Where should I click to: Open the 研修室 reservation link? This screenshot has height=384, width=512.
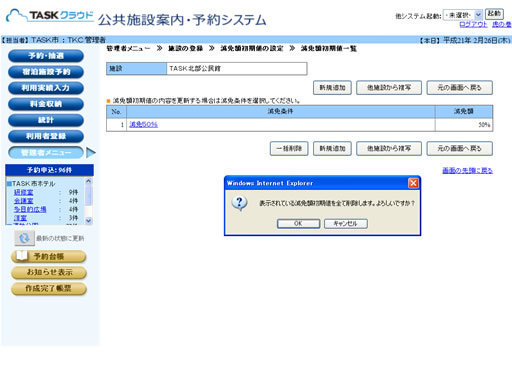click(23, 192)
